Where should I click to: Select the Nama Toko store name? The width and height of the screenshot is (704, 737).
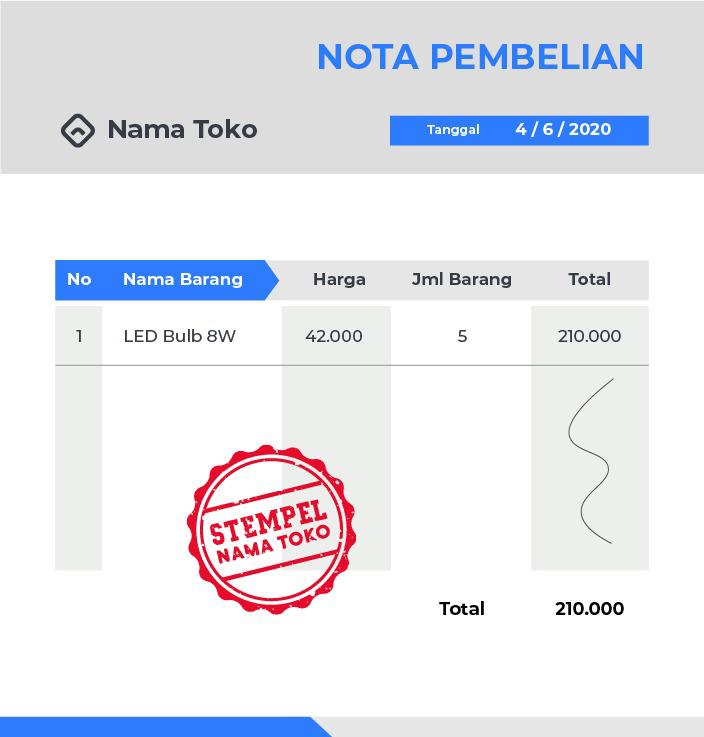pos(182,130)
